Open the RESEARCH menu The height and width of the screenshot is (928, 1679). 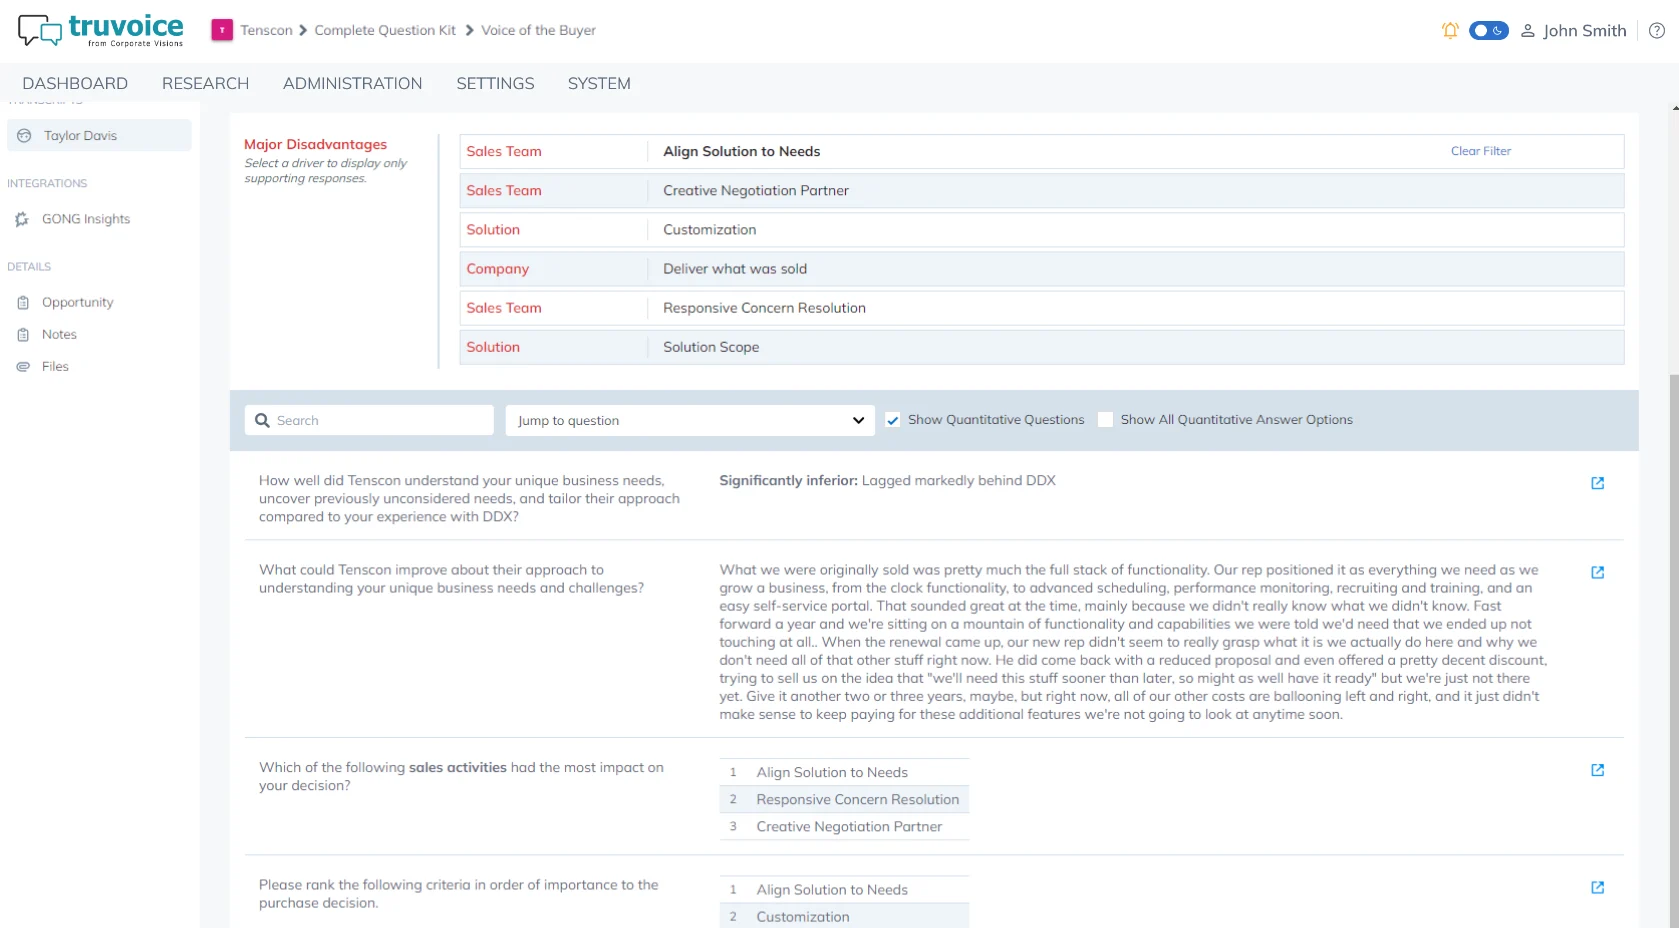tap(205, 83)
